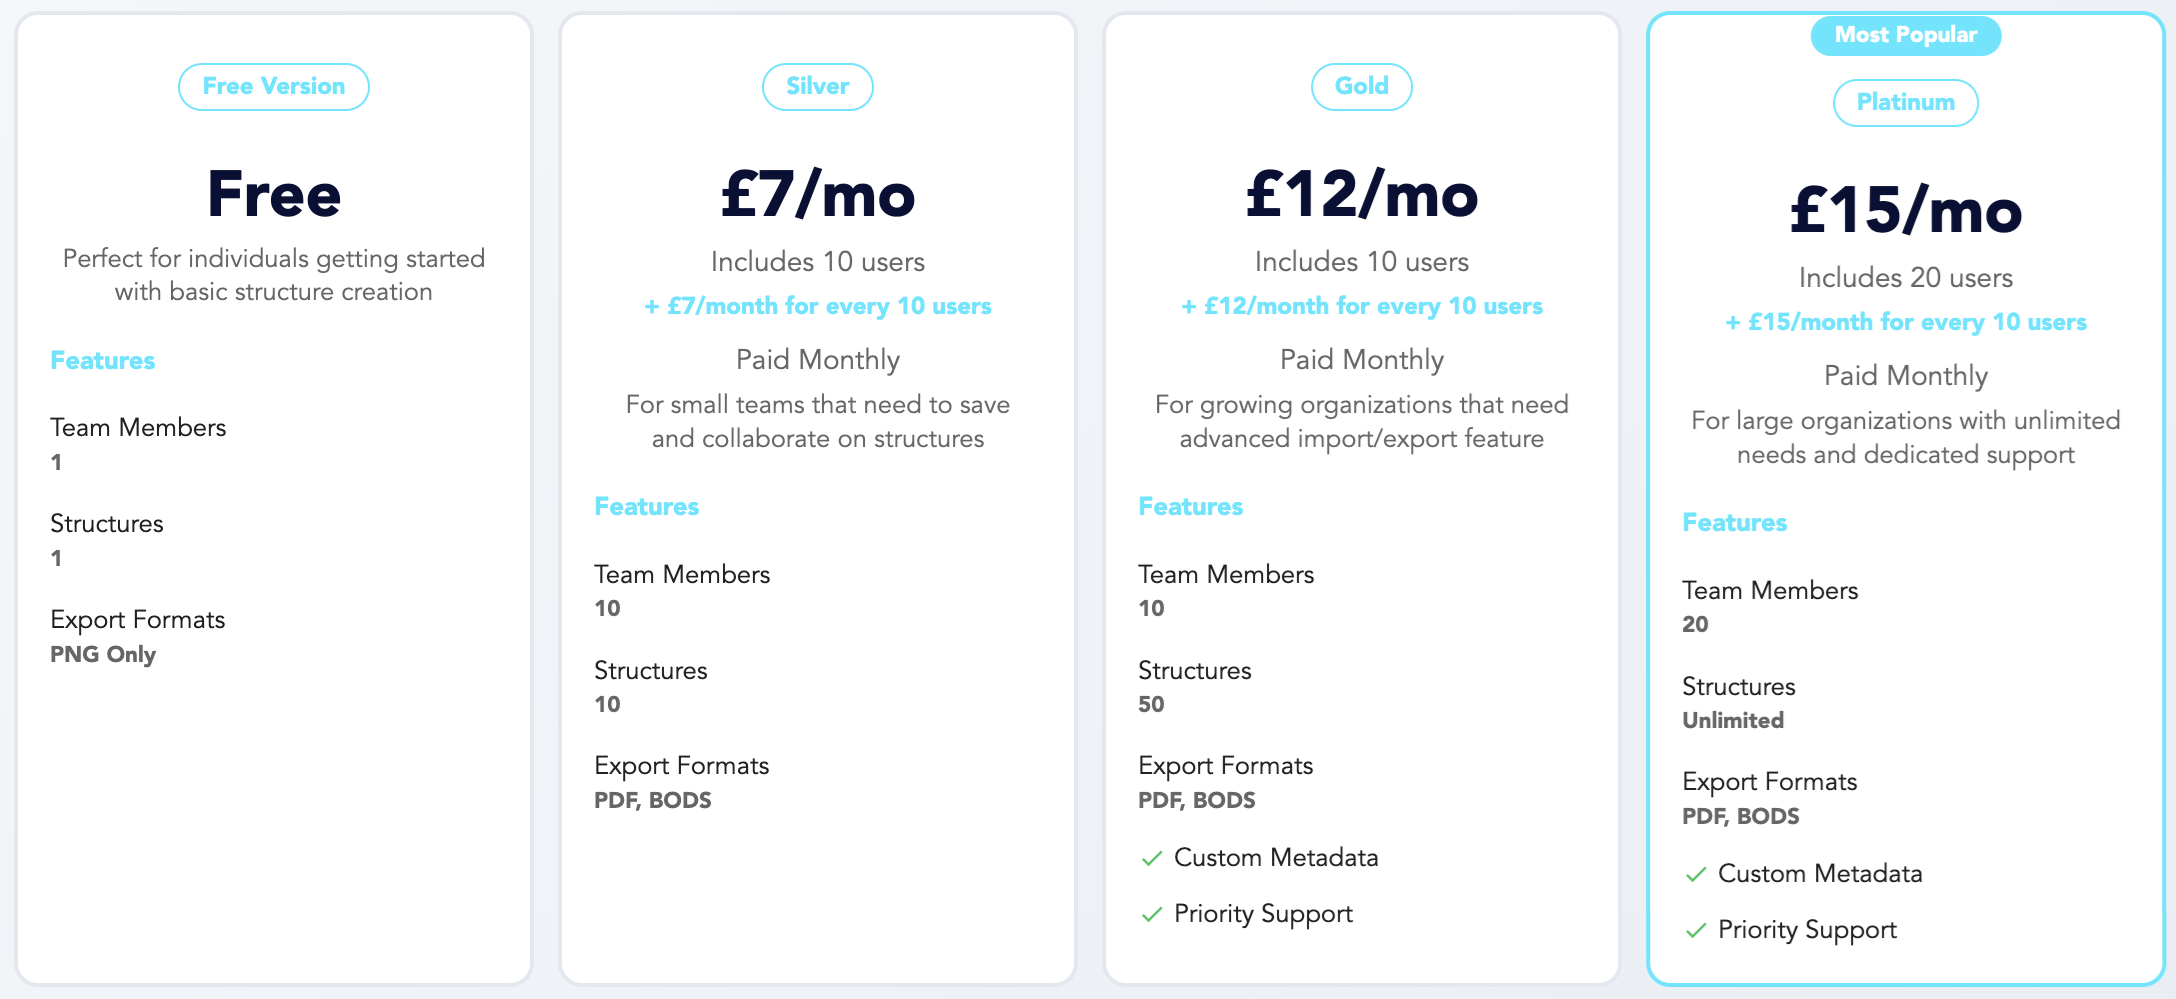Click the Priority Support checkmark in Gold plan
Image resolution: width=2176 pixels, height=999 pixels.
[x=1152, y=914]
